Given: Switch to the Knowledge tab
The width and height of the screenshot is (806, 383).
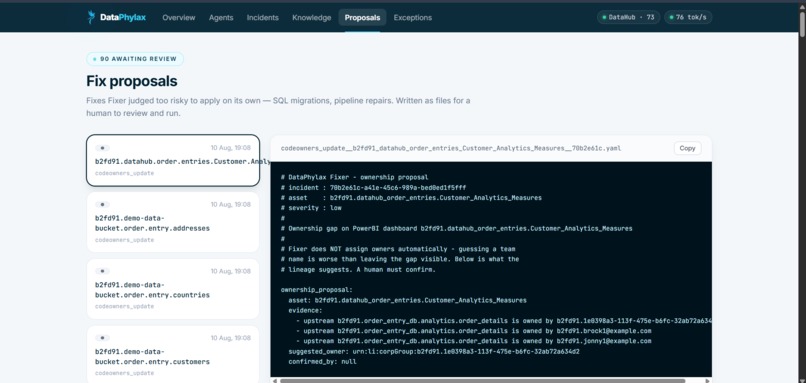Looking at the screenshot, I should click(x=312, y=17).
